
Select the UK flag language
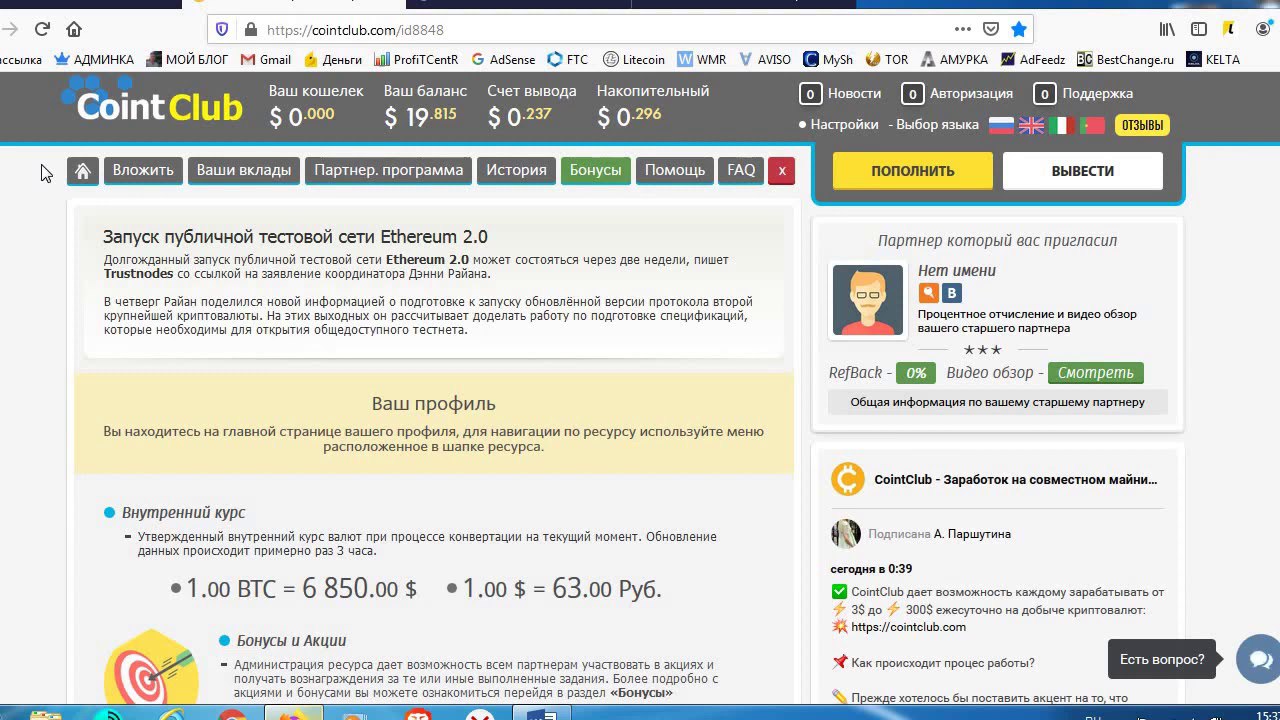pos(1031,125)
